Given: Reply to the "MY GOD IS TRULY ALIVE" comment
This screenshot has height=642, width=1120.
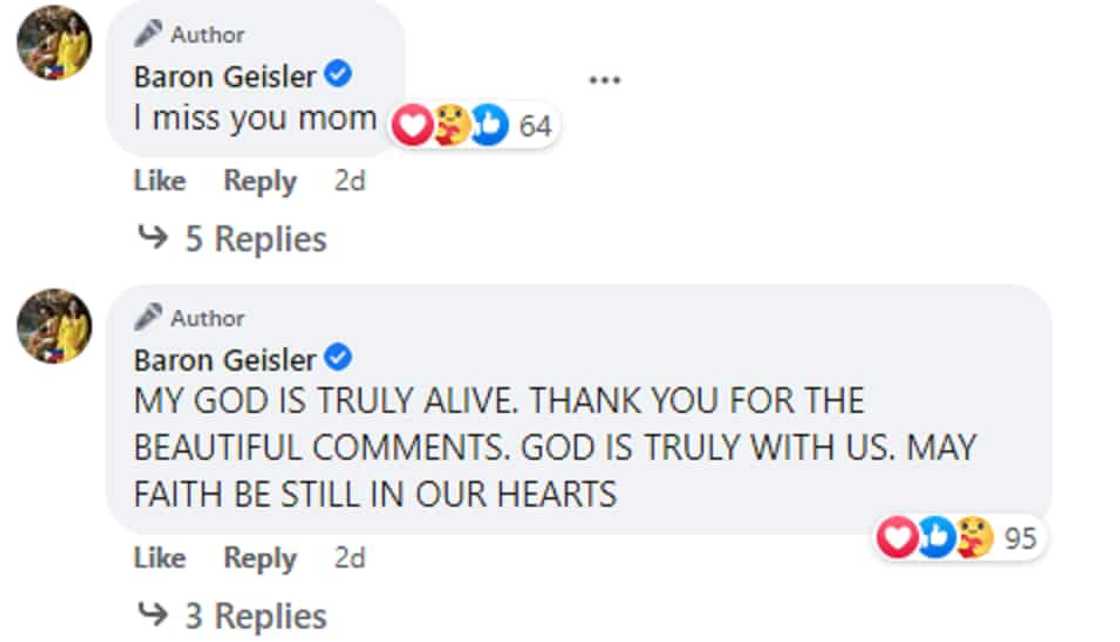Looking at the screenshot, I should (260, 558).
